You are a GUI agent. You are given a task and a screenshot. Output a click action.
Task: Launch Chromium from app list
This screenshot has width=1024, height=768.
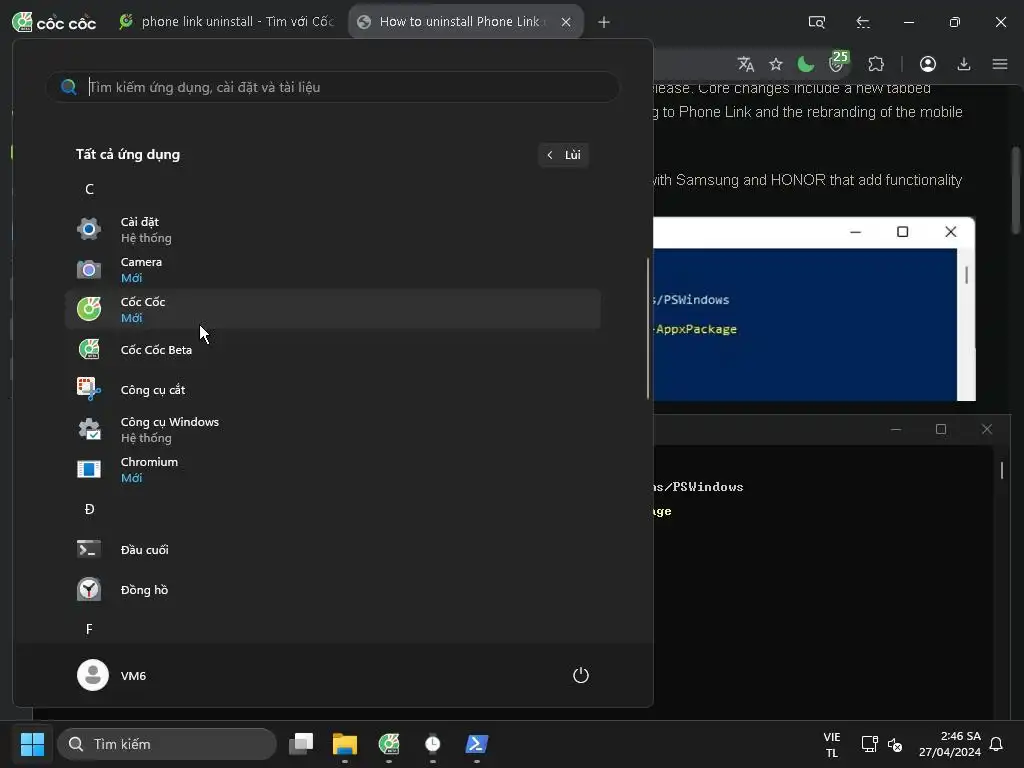point(332,469)
